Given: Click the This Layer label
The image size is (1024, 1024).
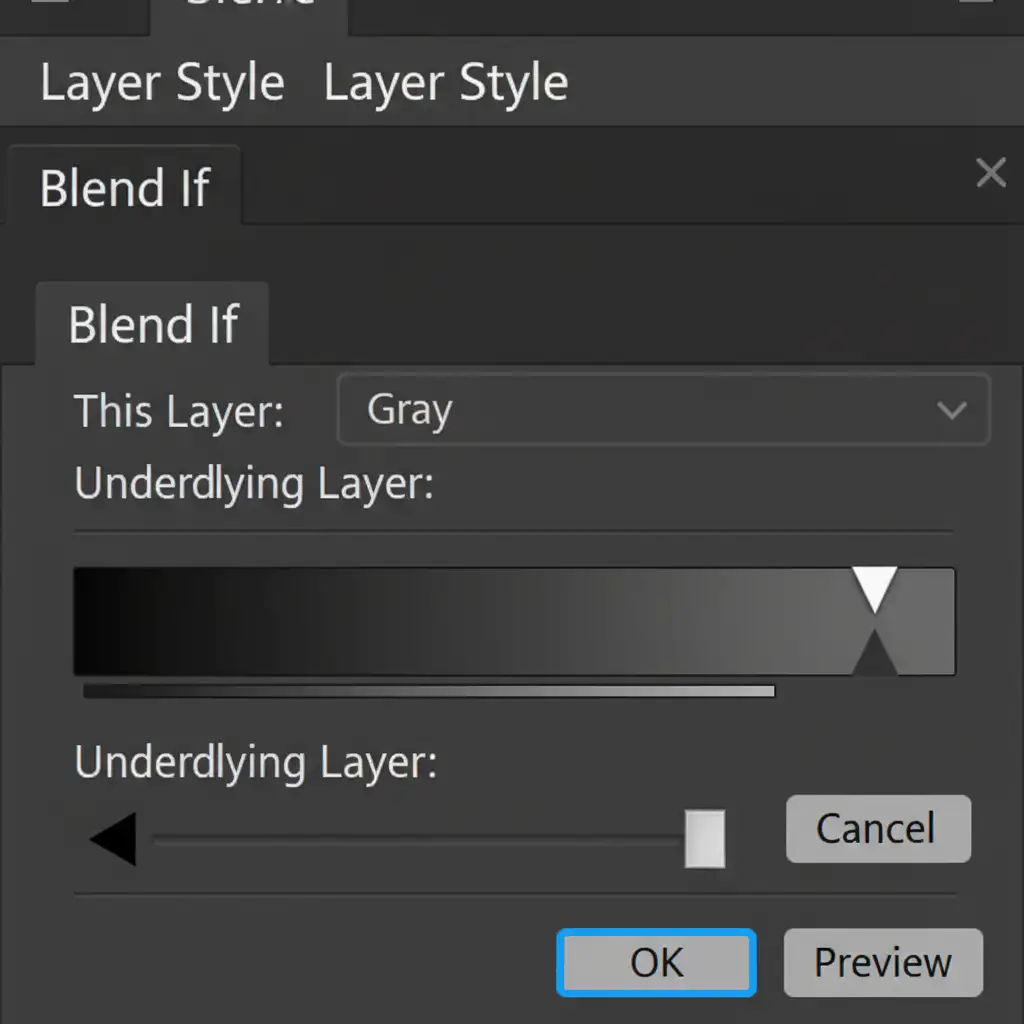Looking at the screenshot, I should pyautogui.click(x=179, y=411).
